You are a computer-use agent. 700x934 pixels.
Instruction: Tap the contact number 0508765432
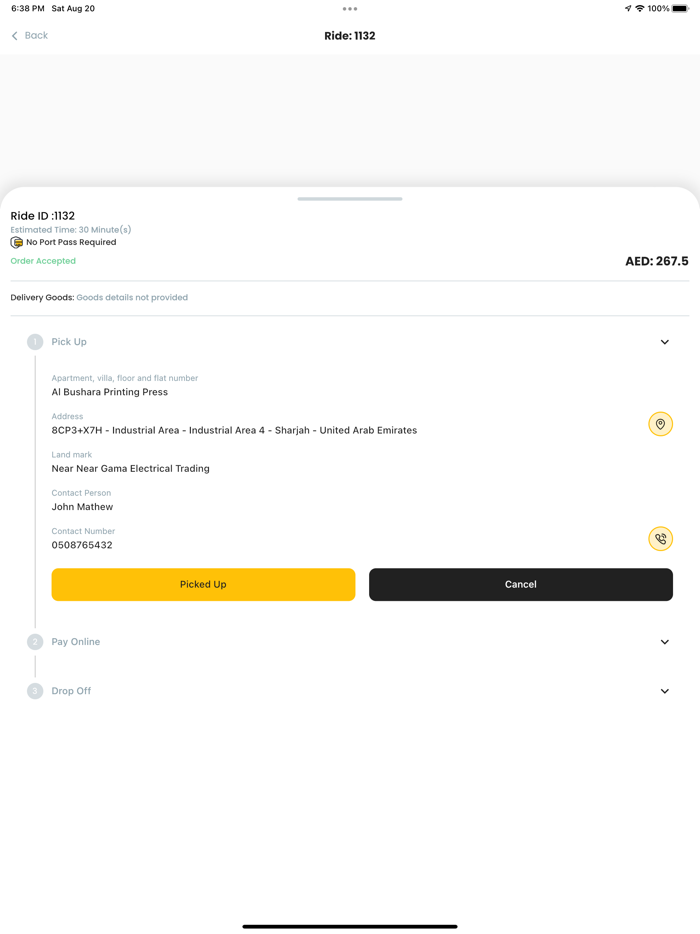coord(80,545)
